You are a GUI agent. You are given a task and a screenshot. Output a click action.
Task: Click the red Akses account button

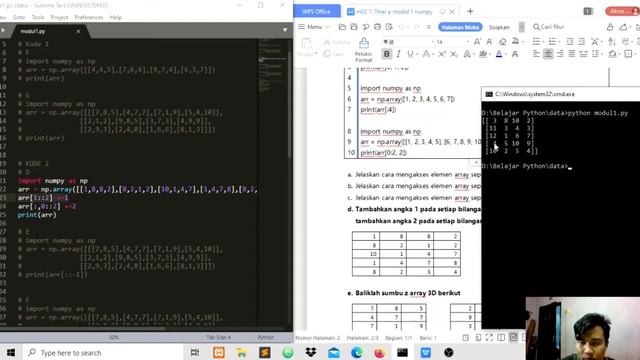point(622,11)
